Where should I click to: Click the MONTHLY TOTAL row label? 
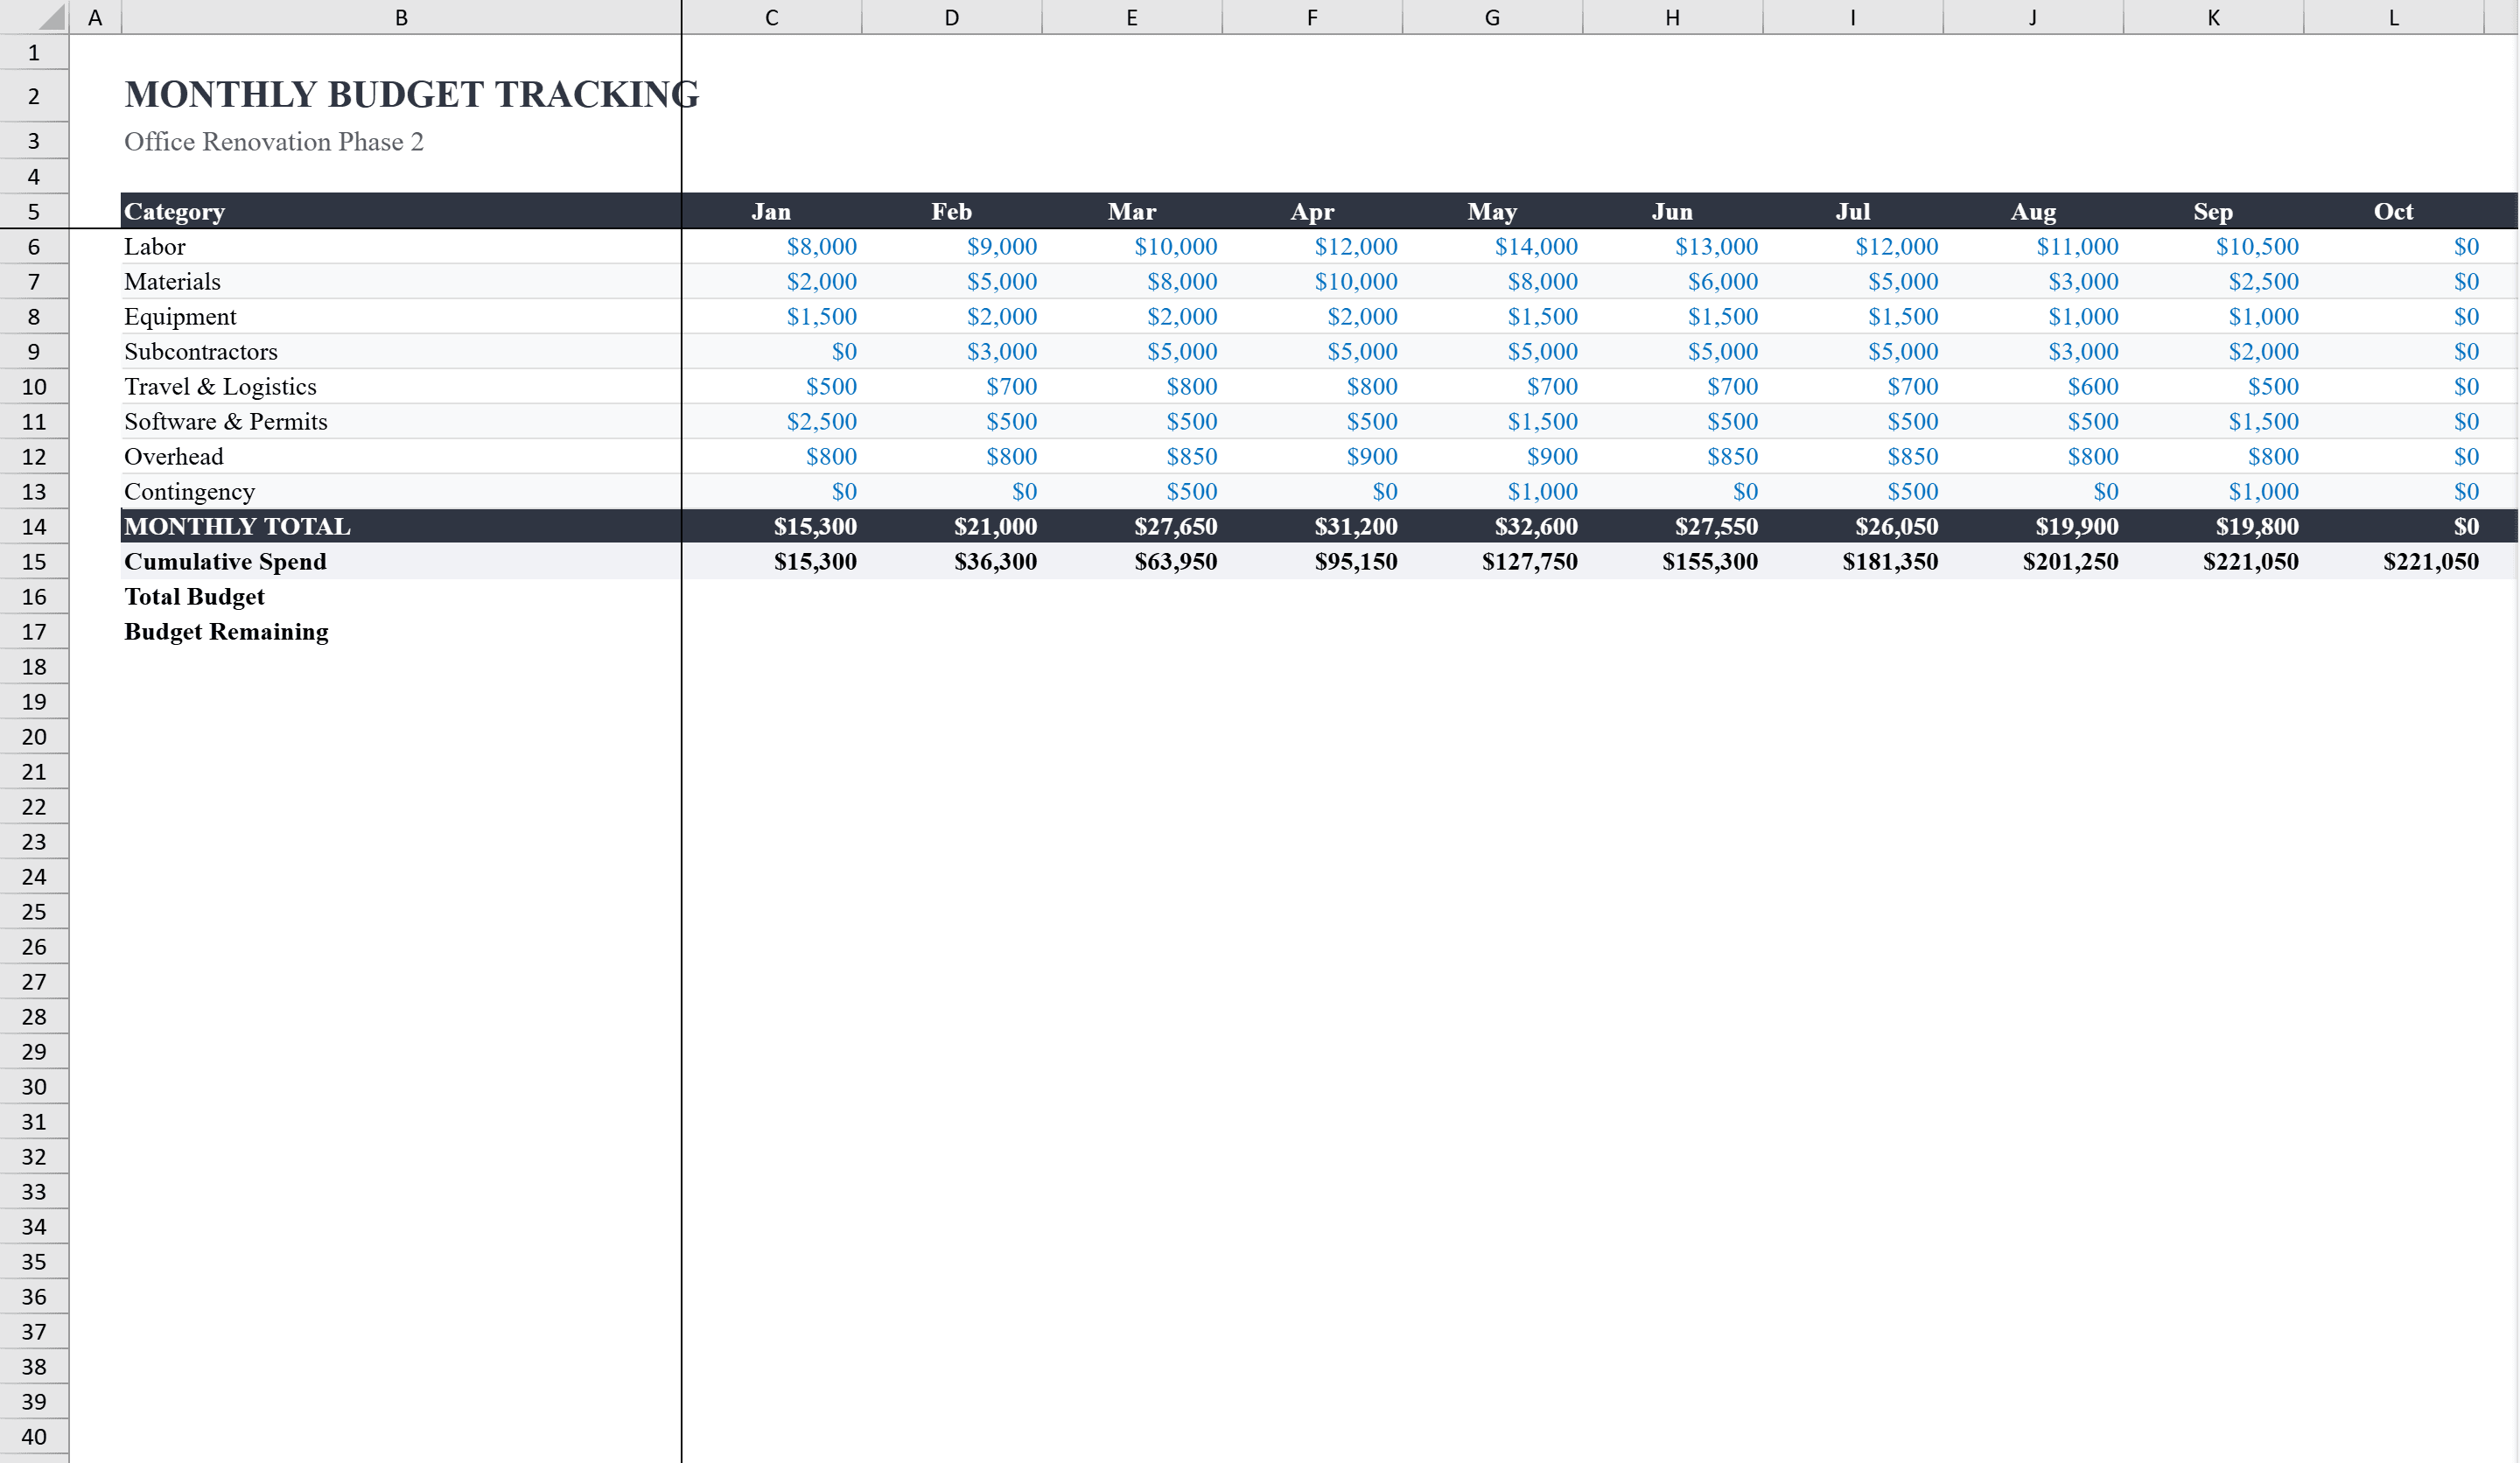coord(236,526)
